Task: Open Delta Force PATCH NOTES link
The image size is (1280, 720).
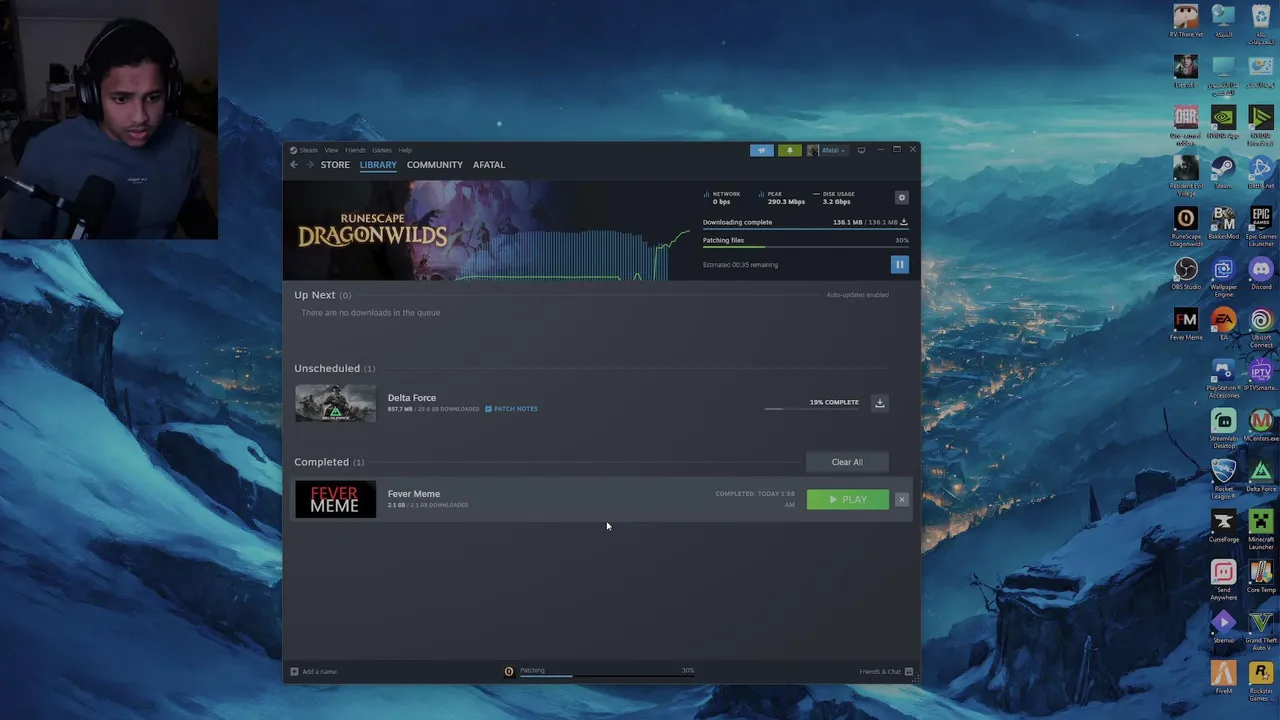Action: 511,409
